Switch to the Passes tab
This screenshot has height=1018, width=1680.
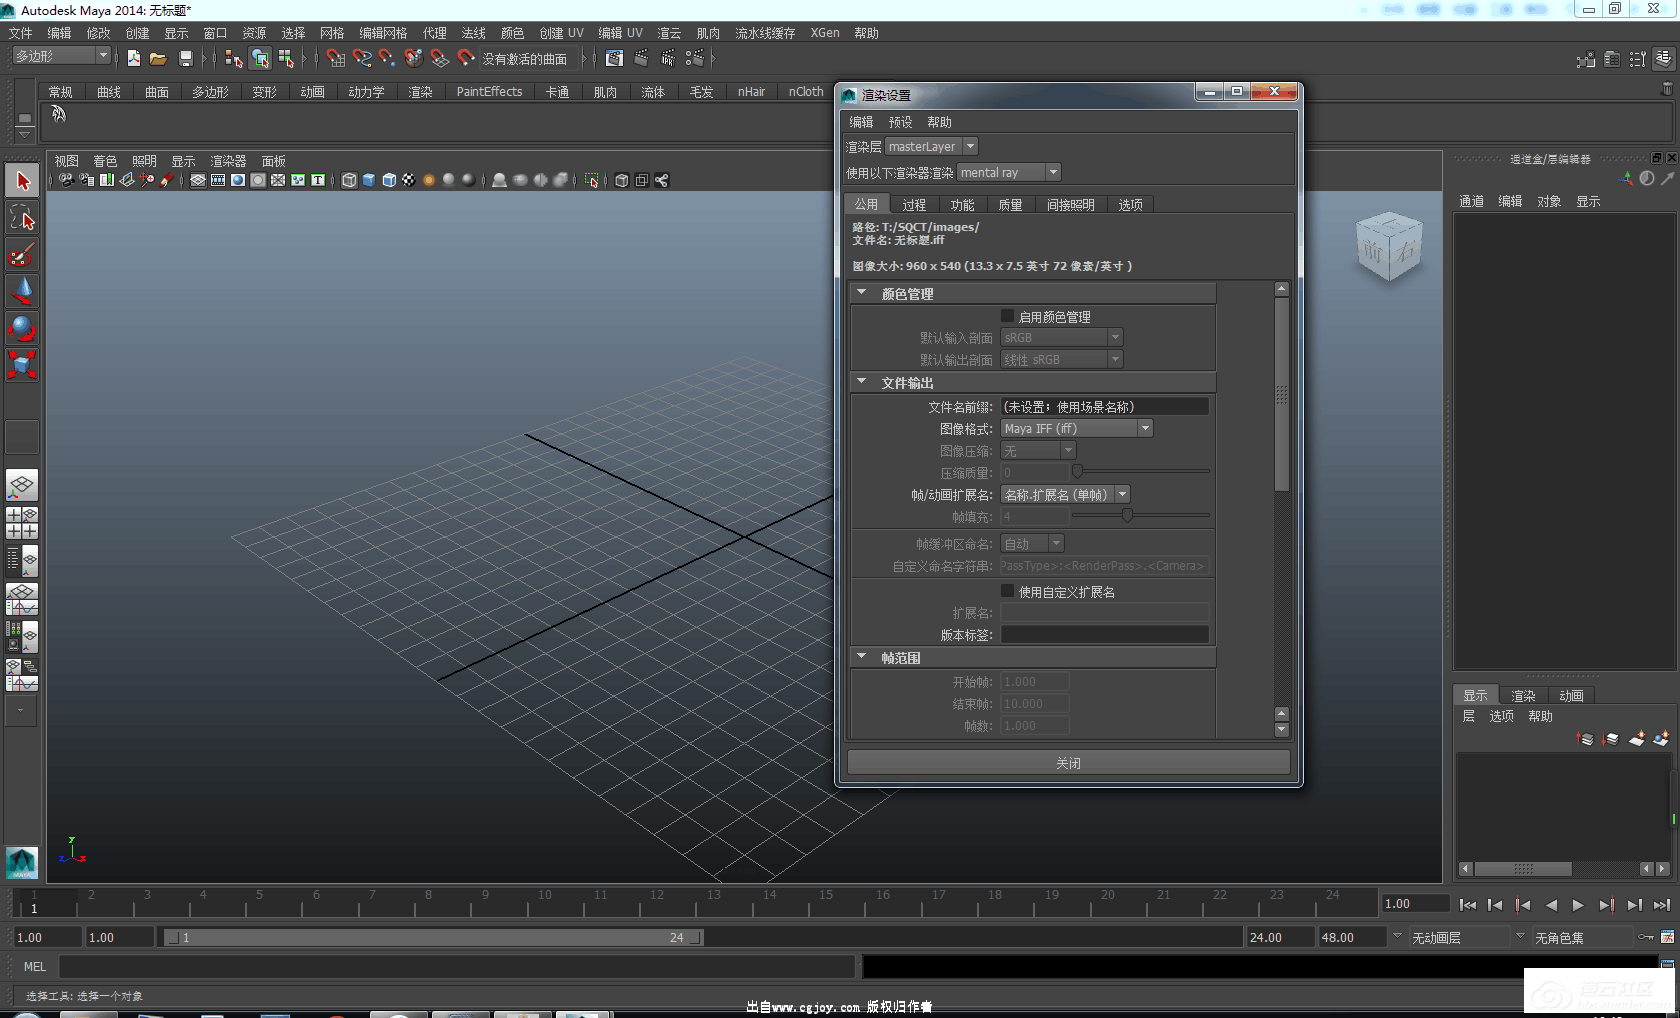(x=914, y=204)
